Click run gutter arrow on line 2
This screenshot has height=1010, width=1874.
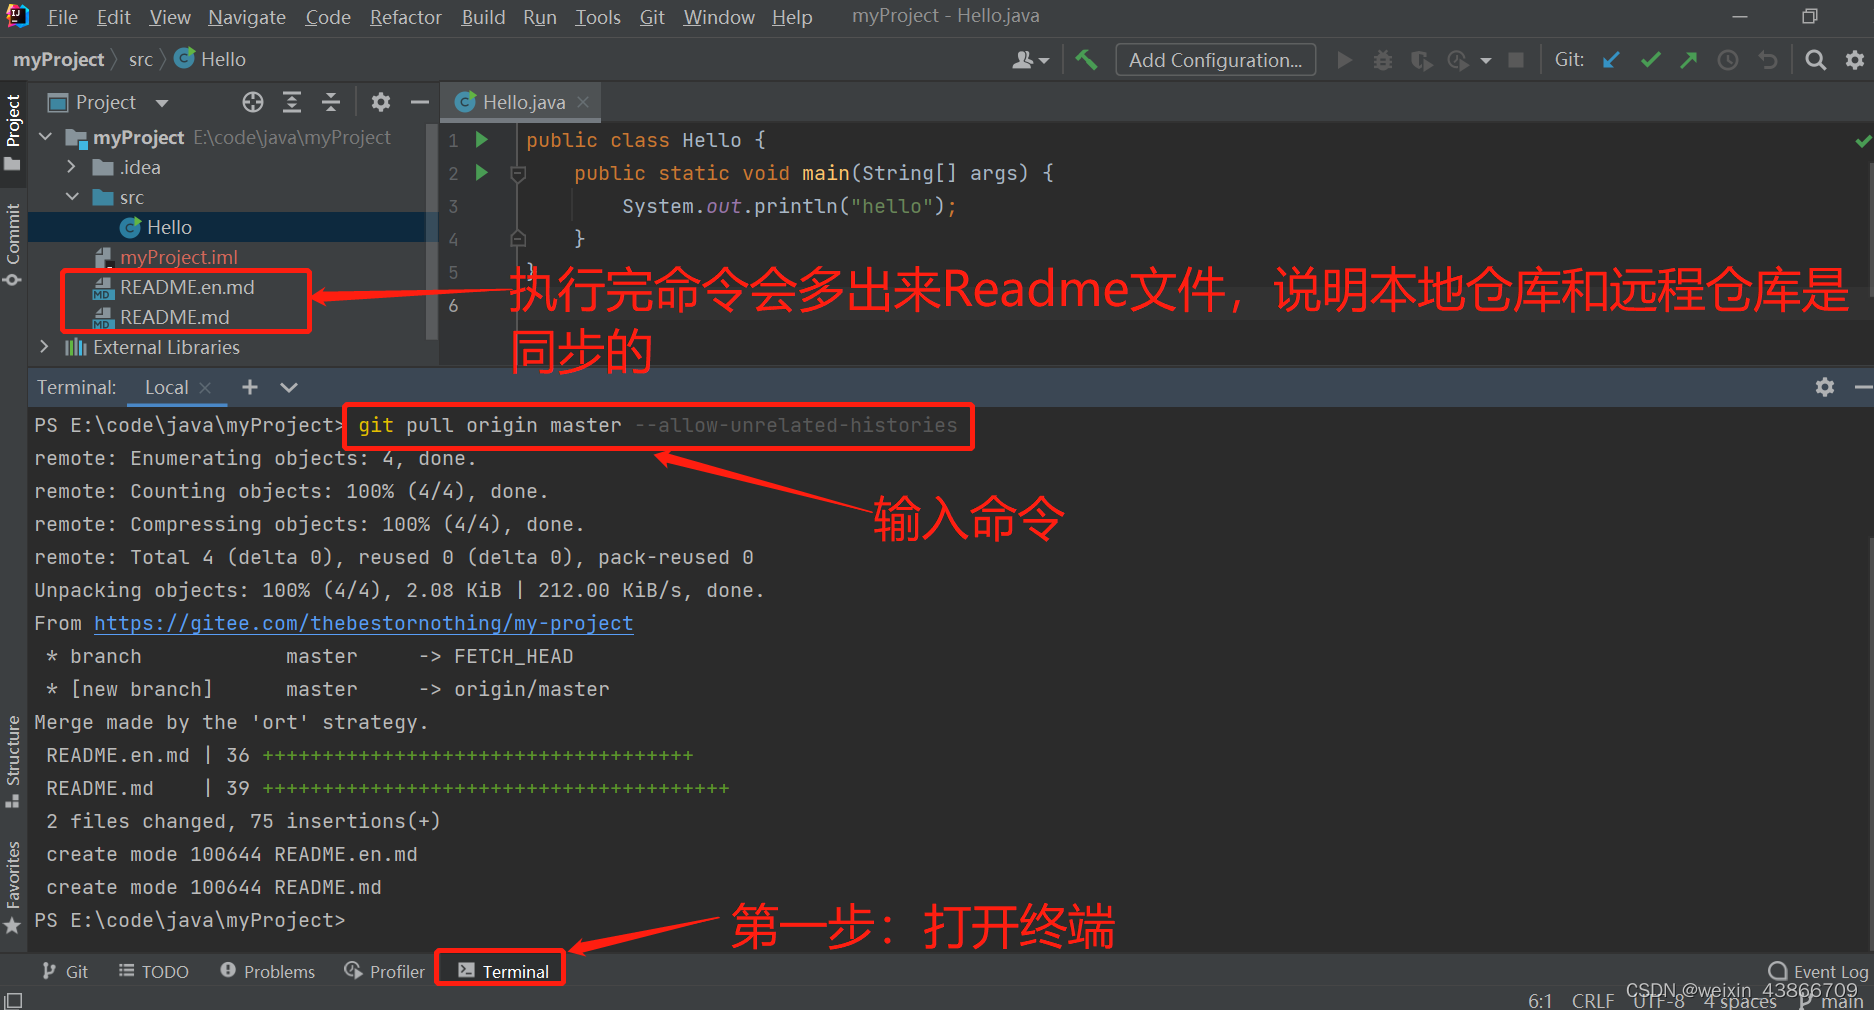(482, 173)
